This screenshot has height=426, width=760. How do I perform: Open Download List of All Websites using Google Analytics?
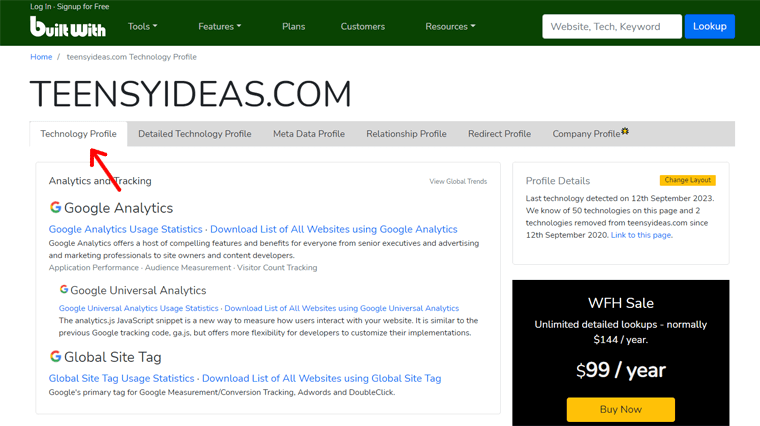333,229
